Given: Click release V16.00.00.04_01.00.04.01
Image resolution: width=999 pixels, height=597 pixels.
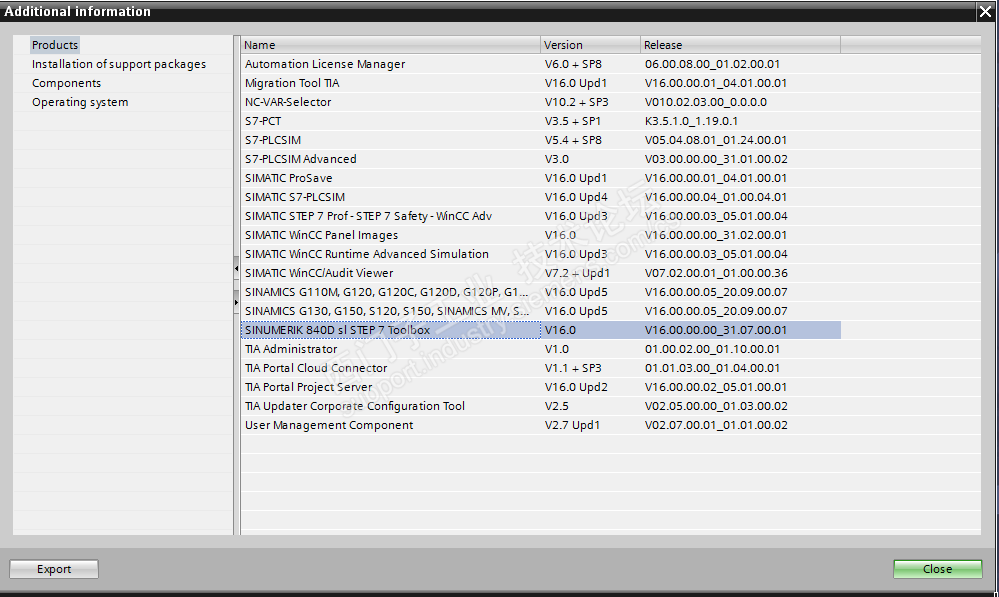Looking at the screenshot, I should pos(715,197).
